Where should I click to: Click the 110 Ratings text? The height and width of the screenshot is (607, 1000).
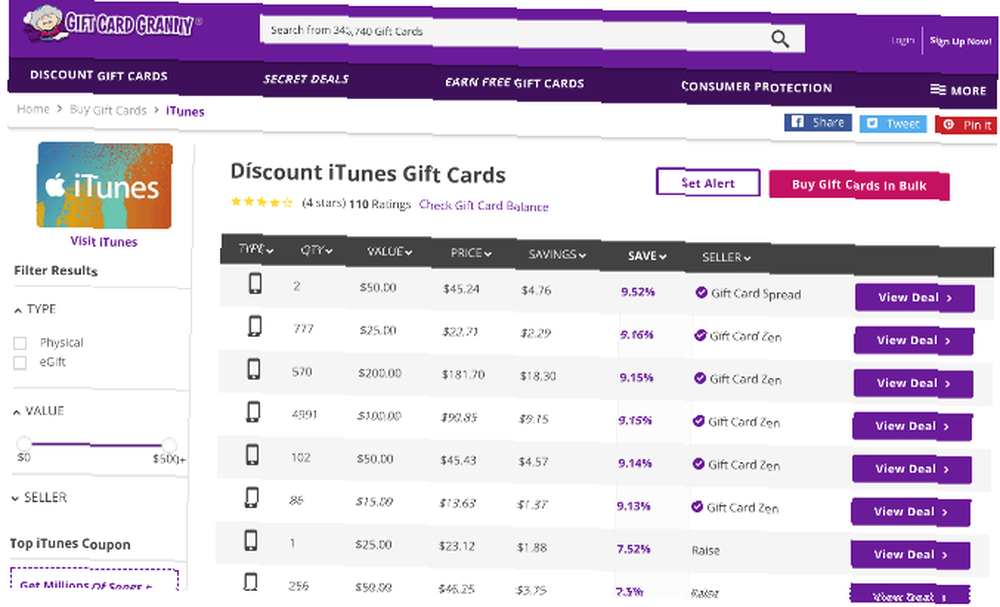pyautogui.click(x=379, y=204)
